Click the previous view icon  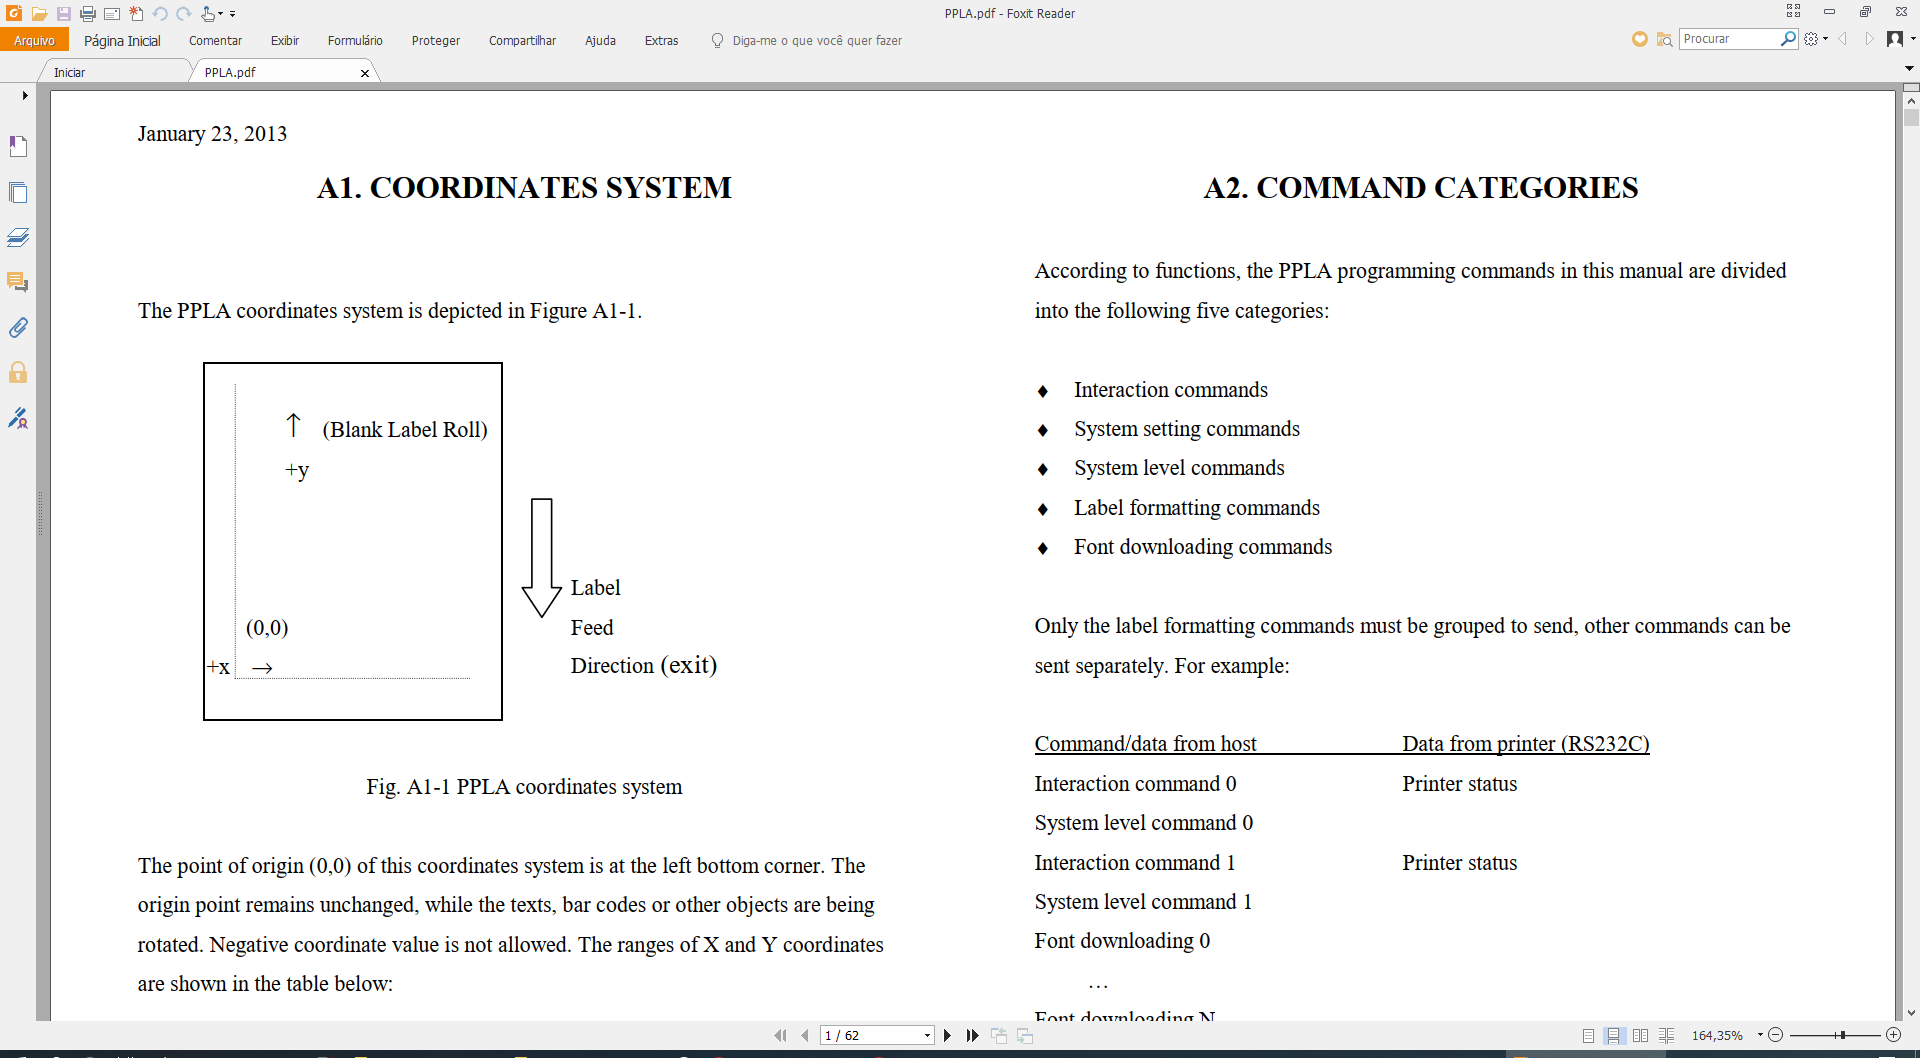click(x=999, y=1036)
